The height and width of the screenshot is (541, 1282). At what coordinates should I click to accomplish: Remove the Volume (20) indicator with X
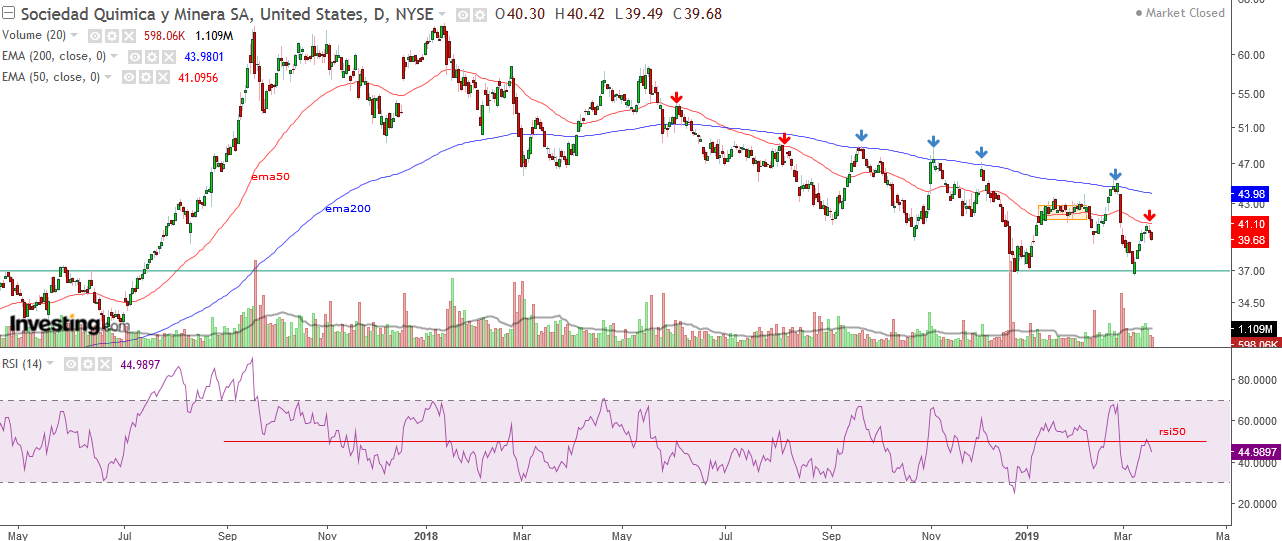click(x=129, y=36)
